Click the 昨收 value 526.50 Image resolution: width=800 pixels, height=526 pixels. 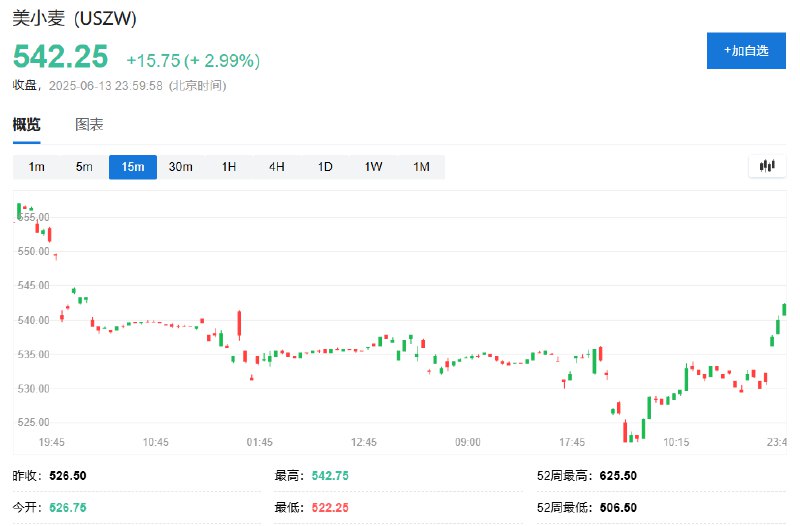click(x=68, y=475)
